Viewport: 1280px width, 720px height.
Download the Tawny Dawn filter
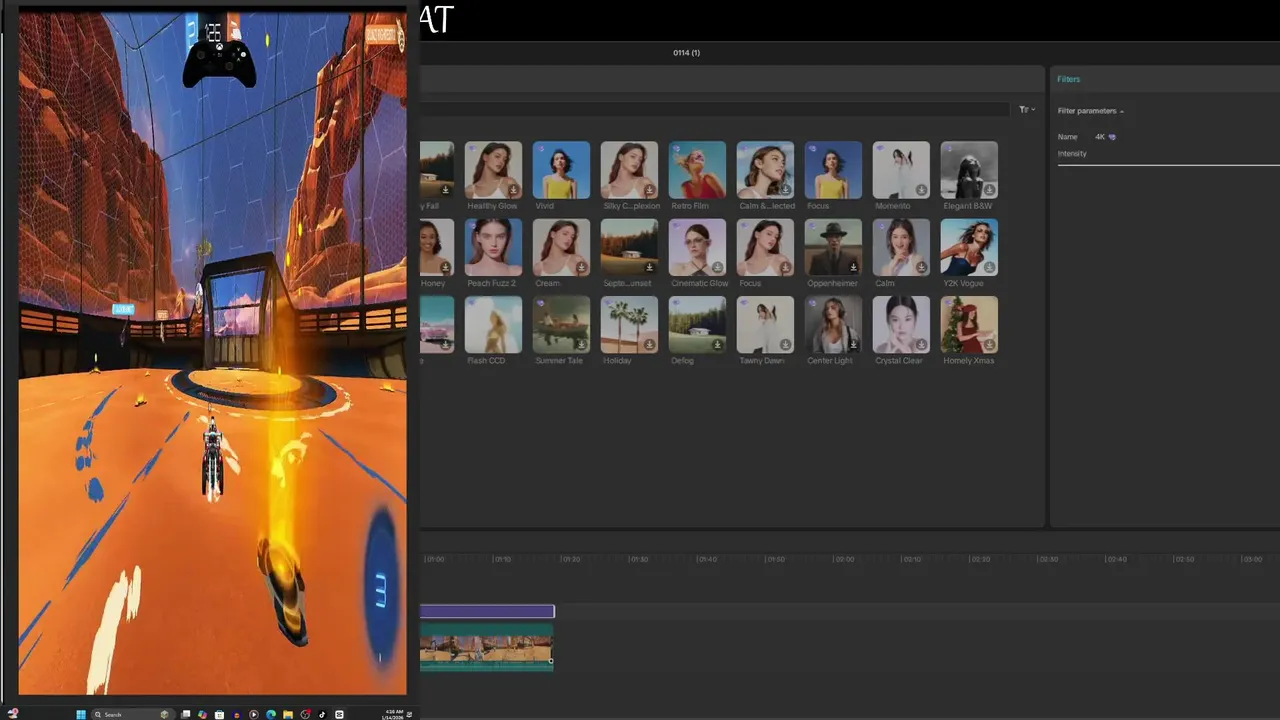pyautogui.click(x=785, y=345)
